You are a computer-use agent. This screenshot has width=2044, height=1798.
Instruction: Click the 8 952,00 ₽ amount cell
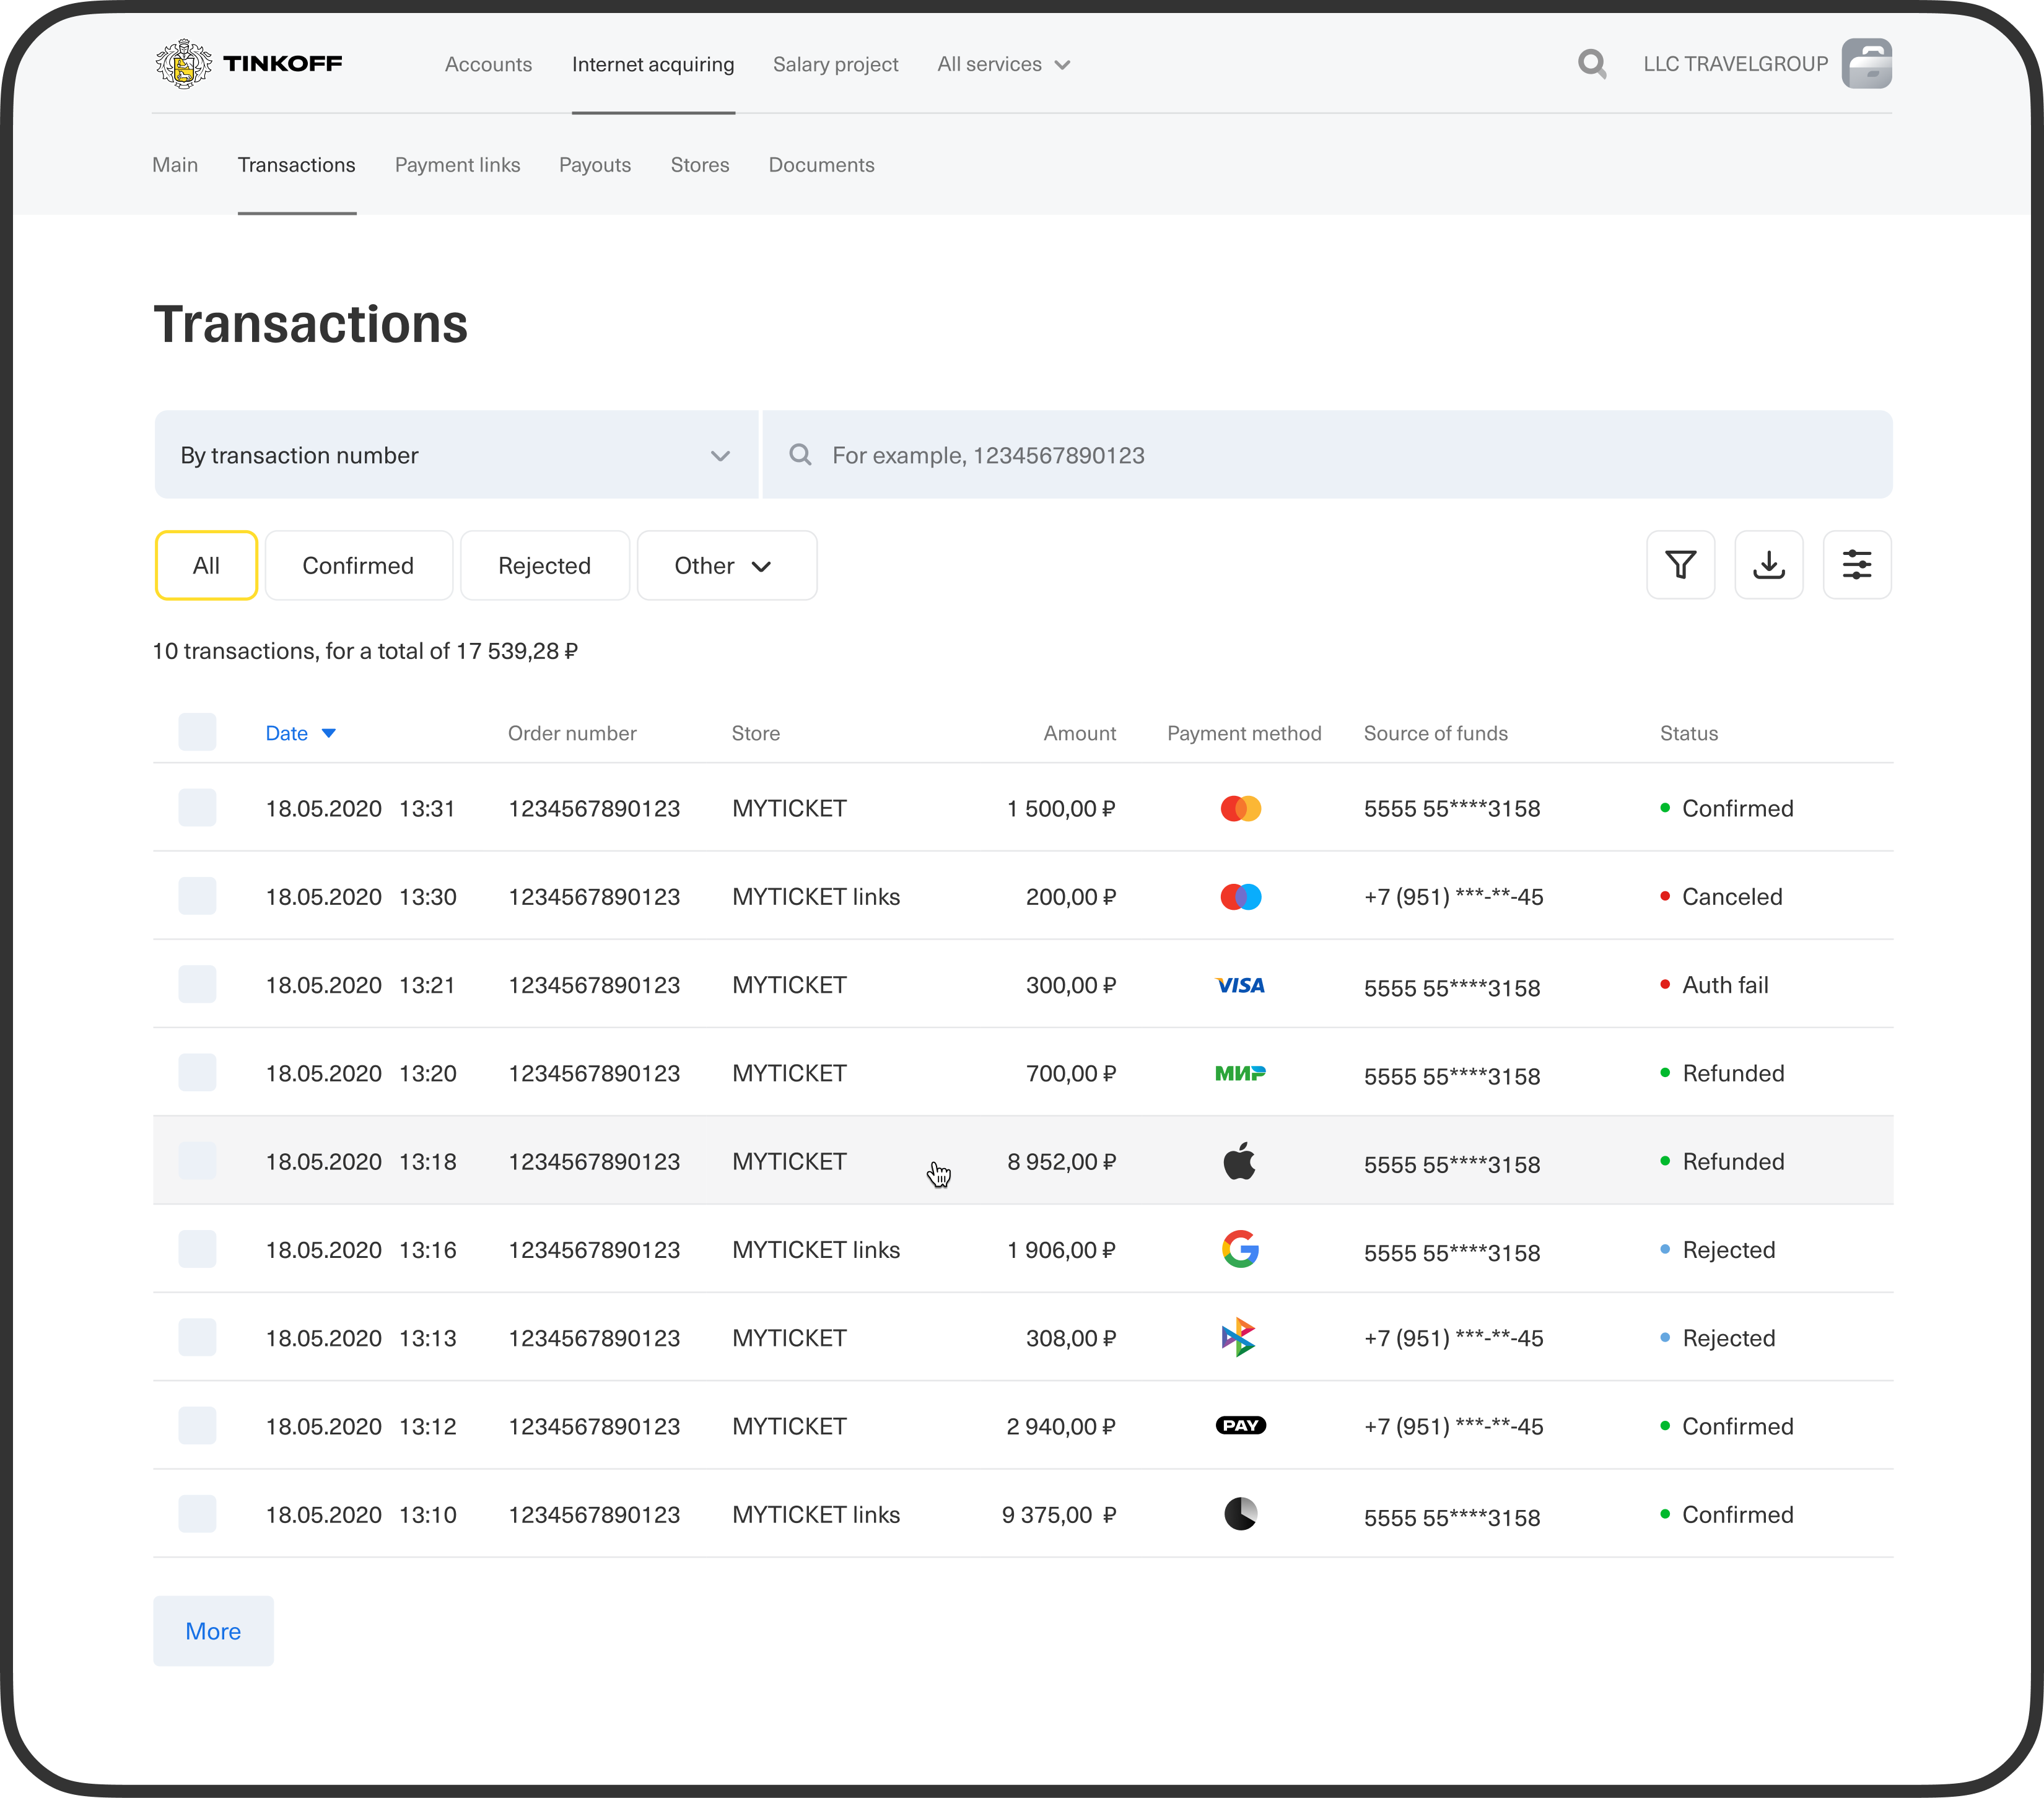1061,1161
